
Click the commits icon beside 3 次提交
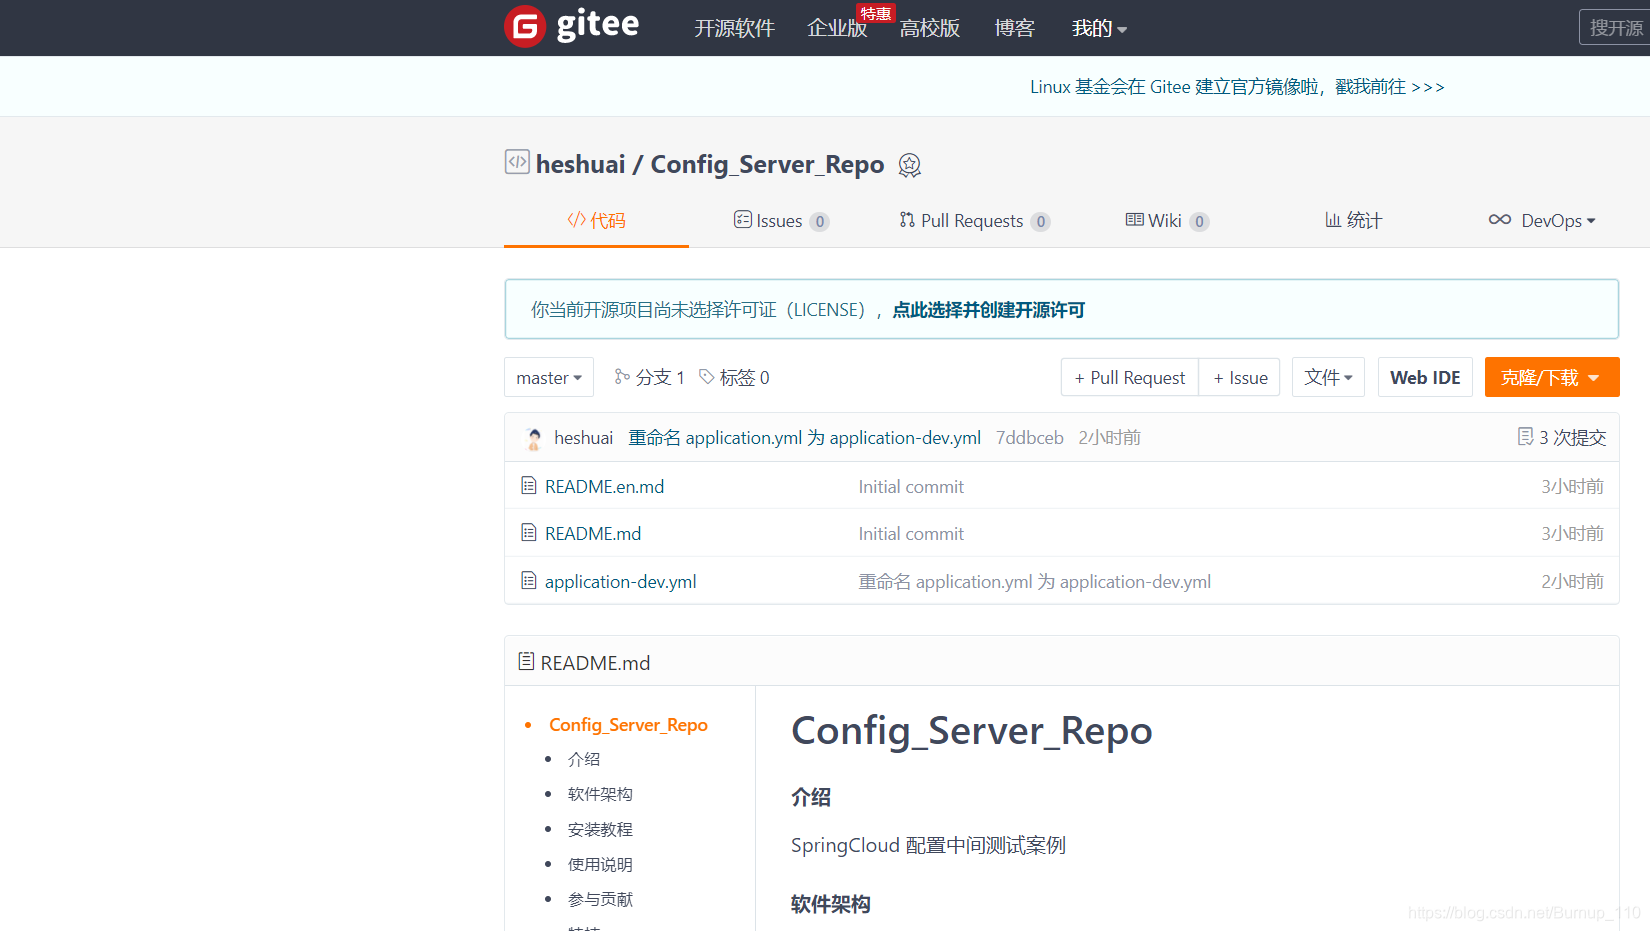coord(1525,436)
